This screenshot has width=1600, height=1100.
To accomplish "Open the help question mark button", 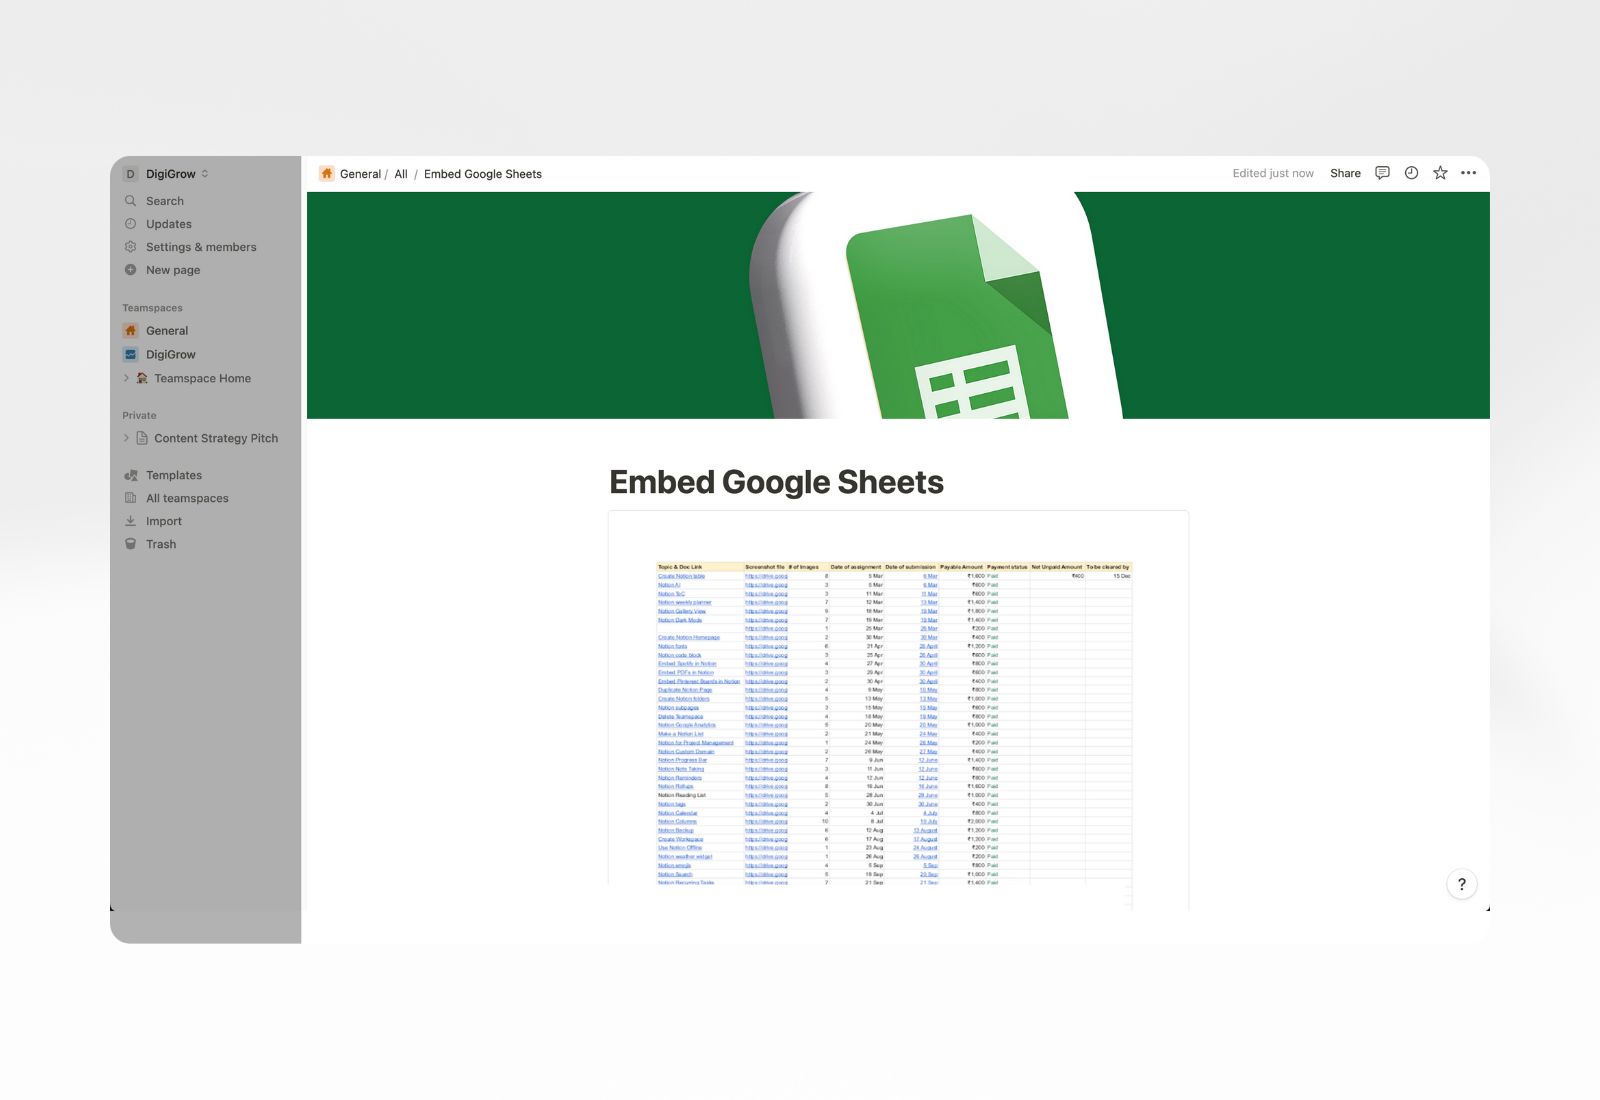I will (1462, 884).
